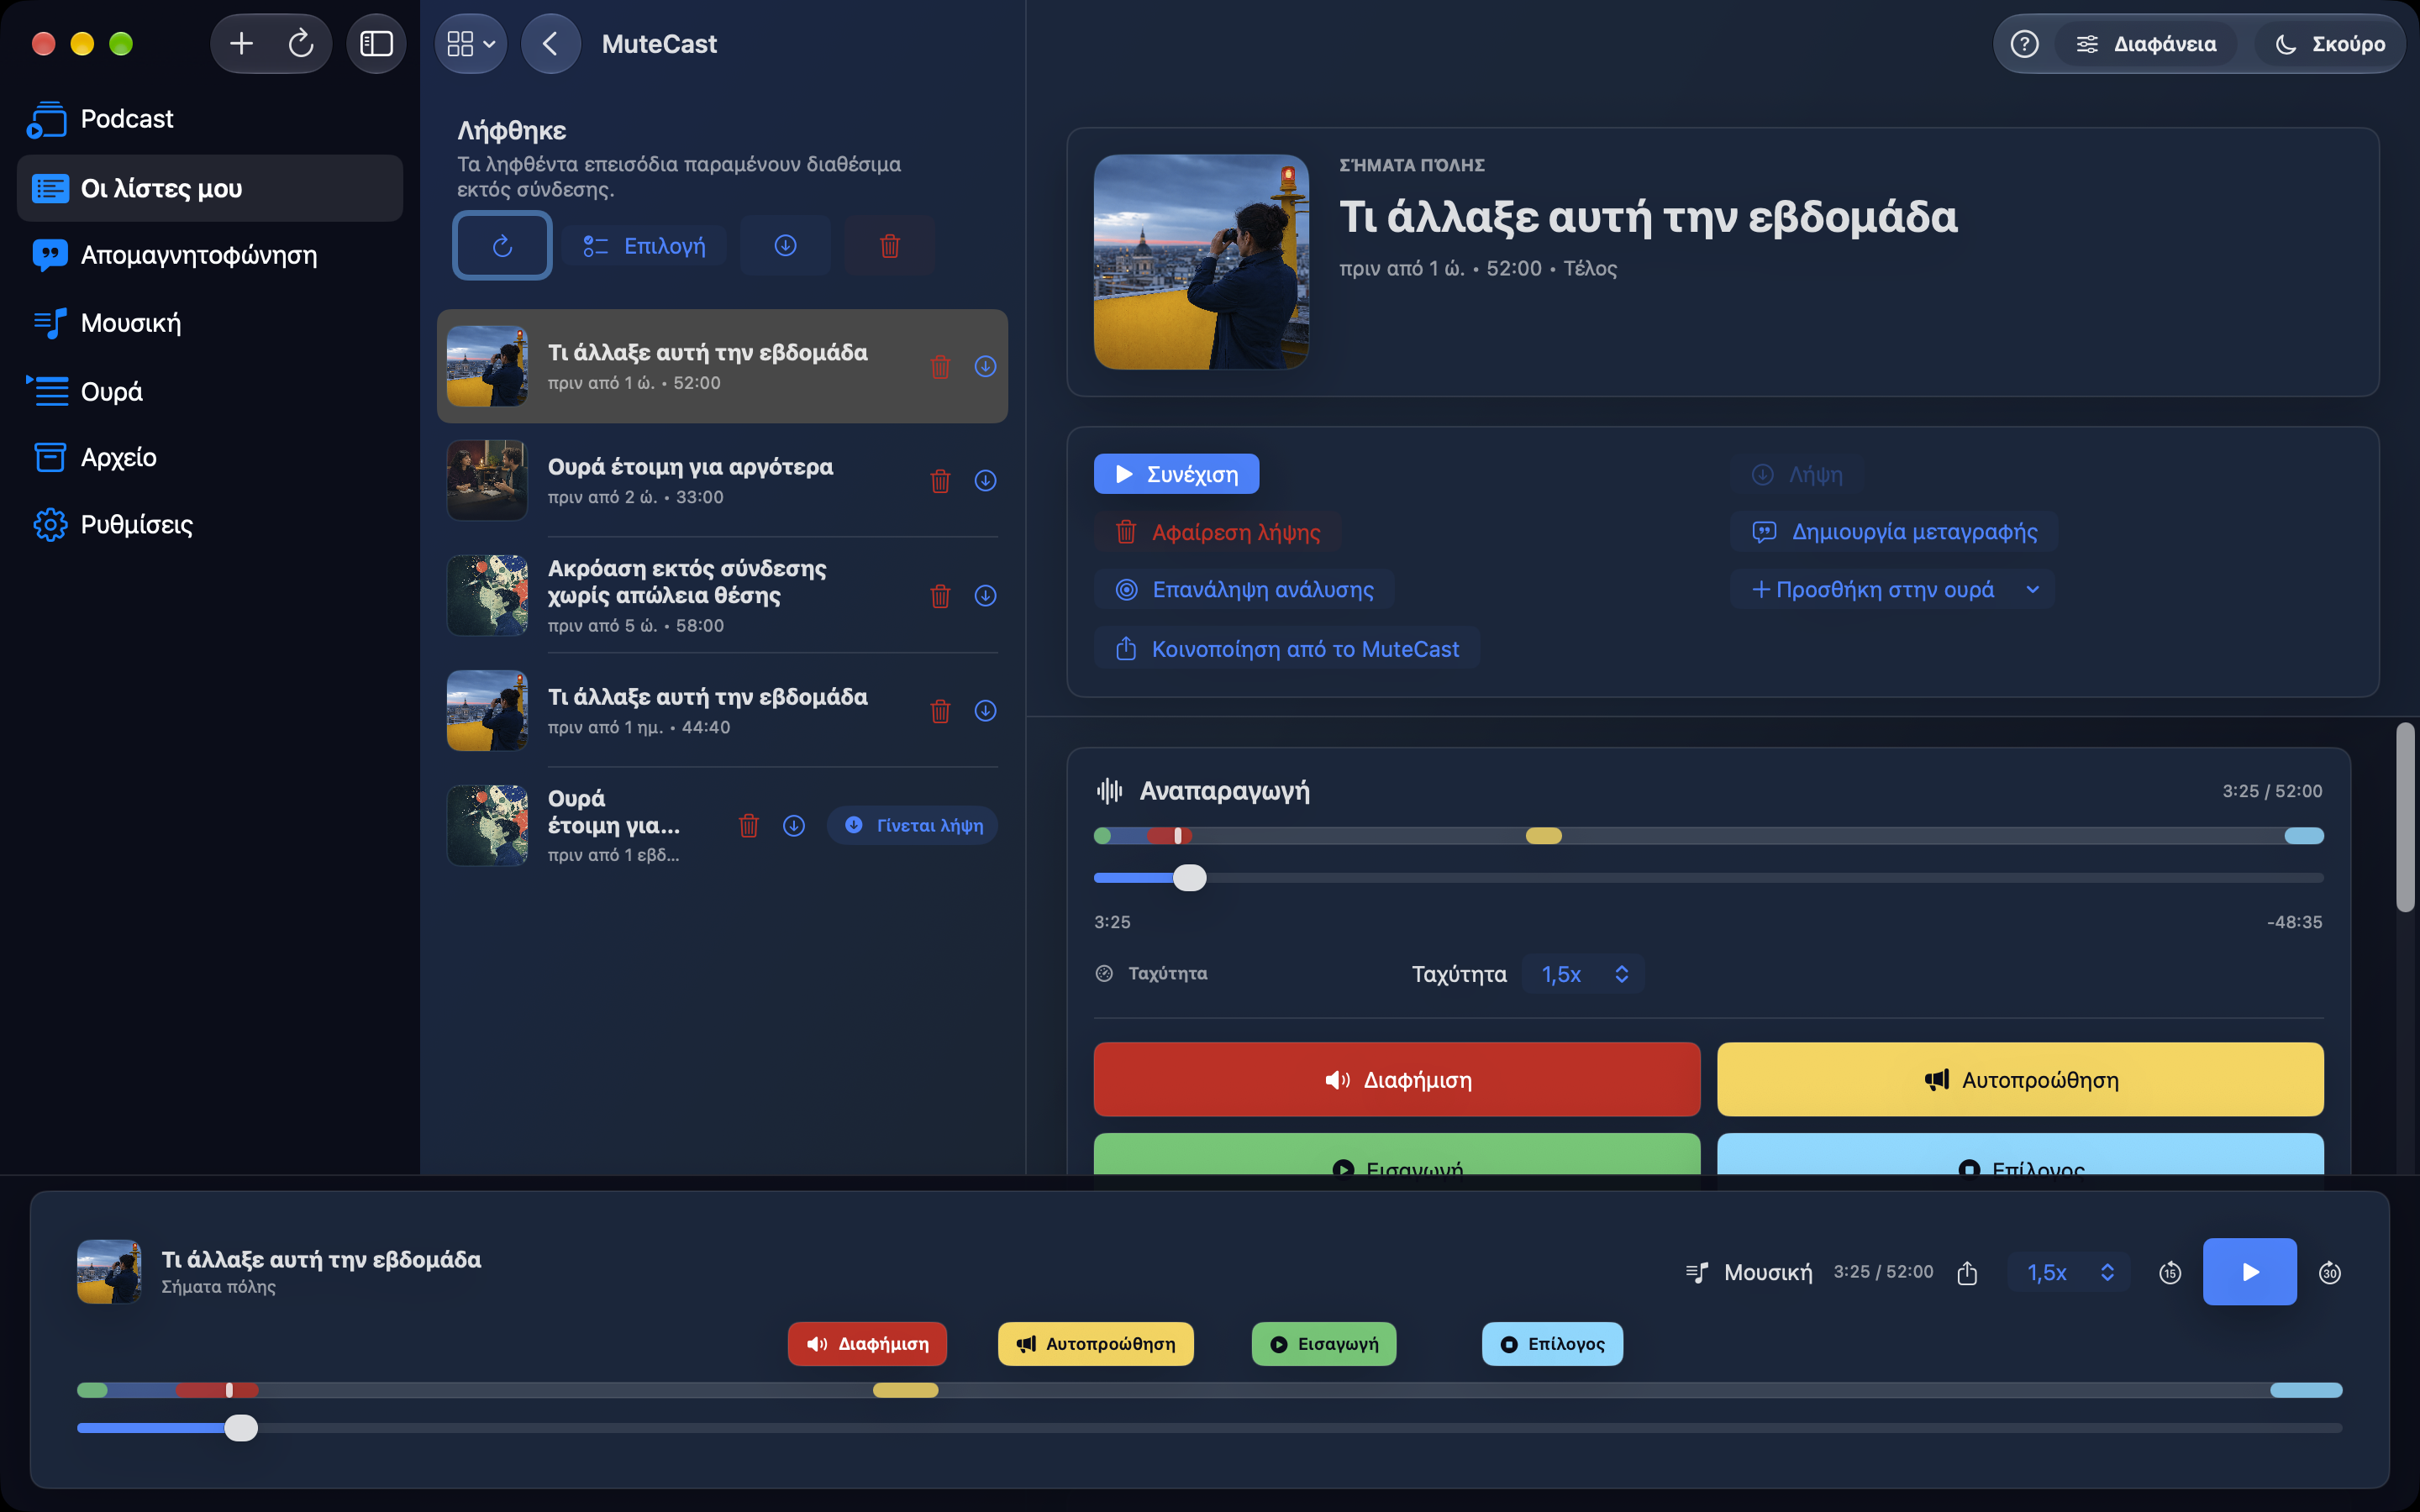Click small Διαφήμιση chip in bottom player

tap(867, 1344)
